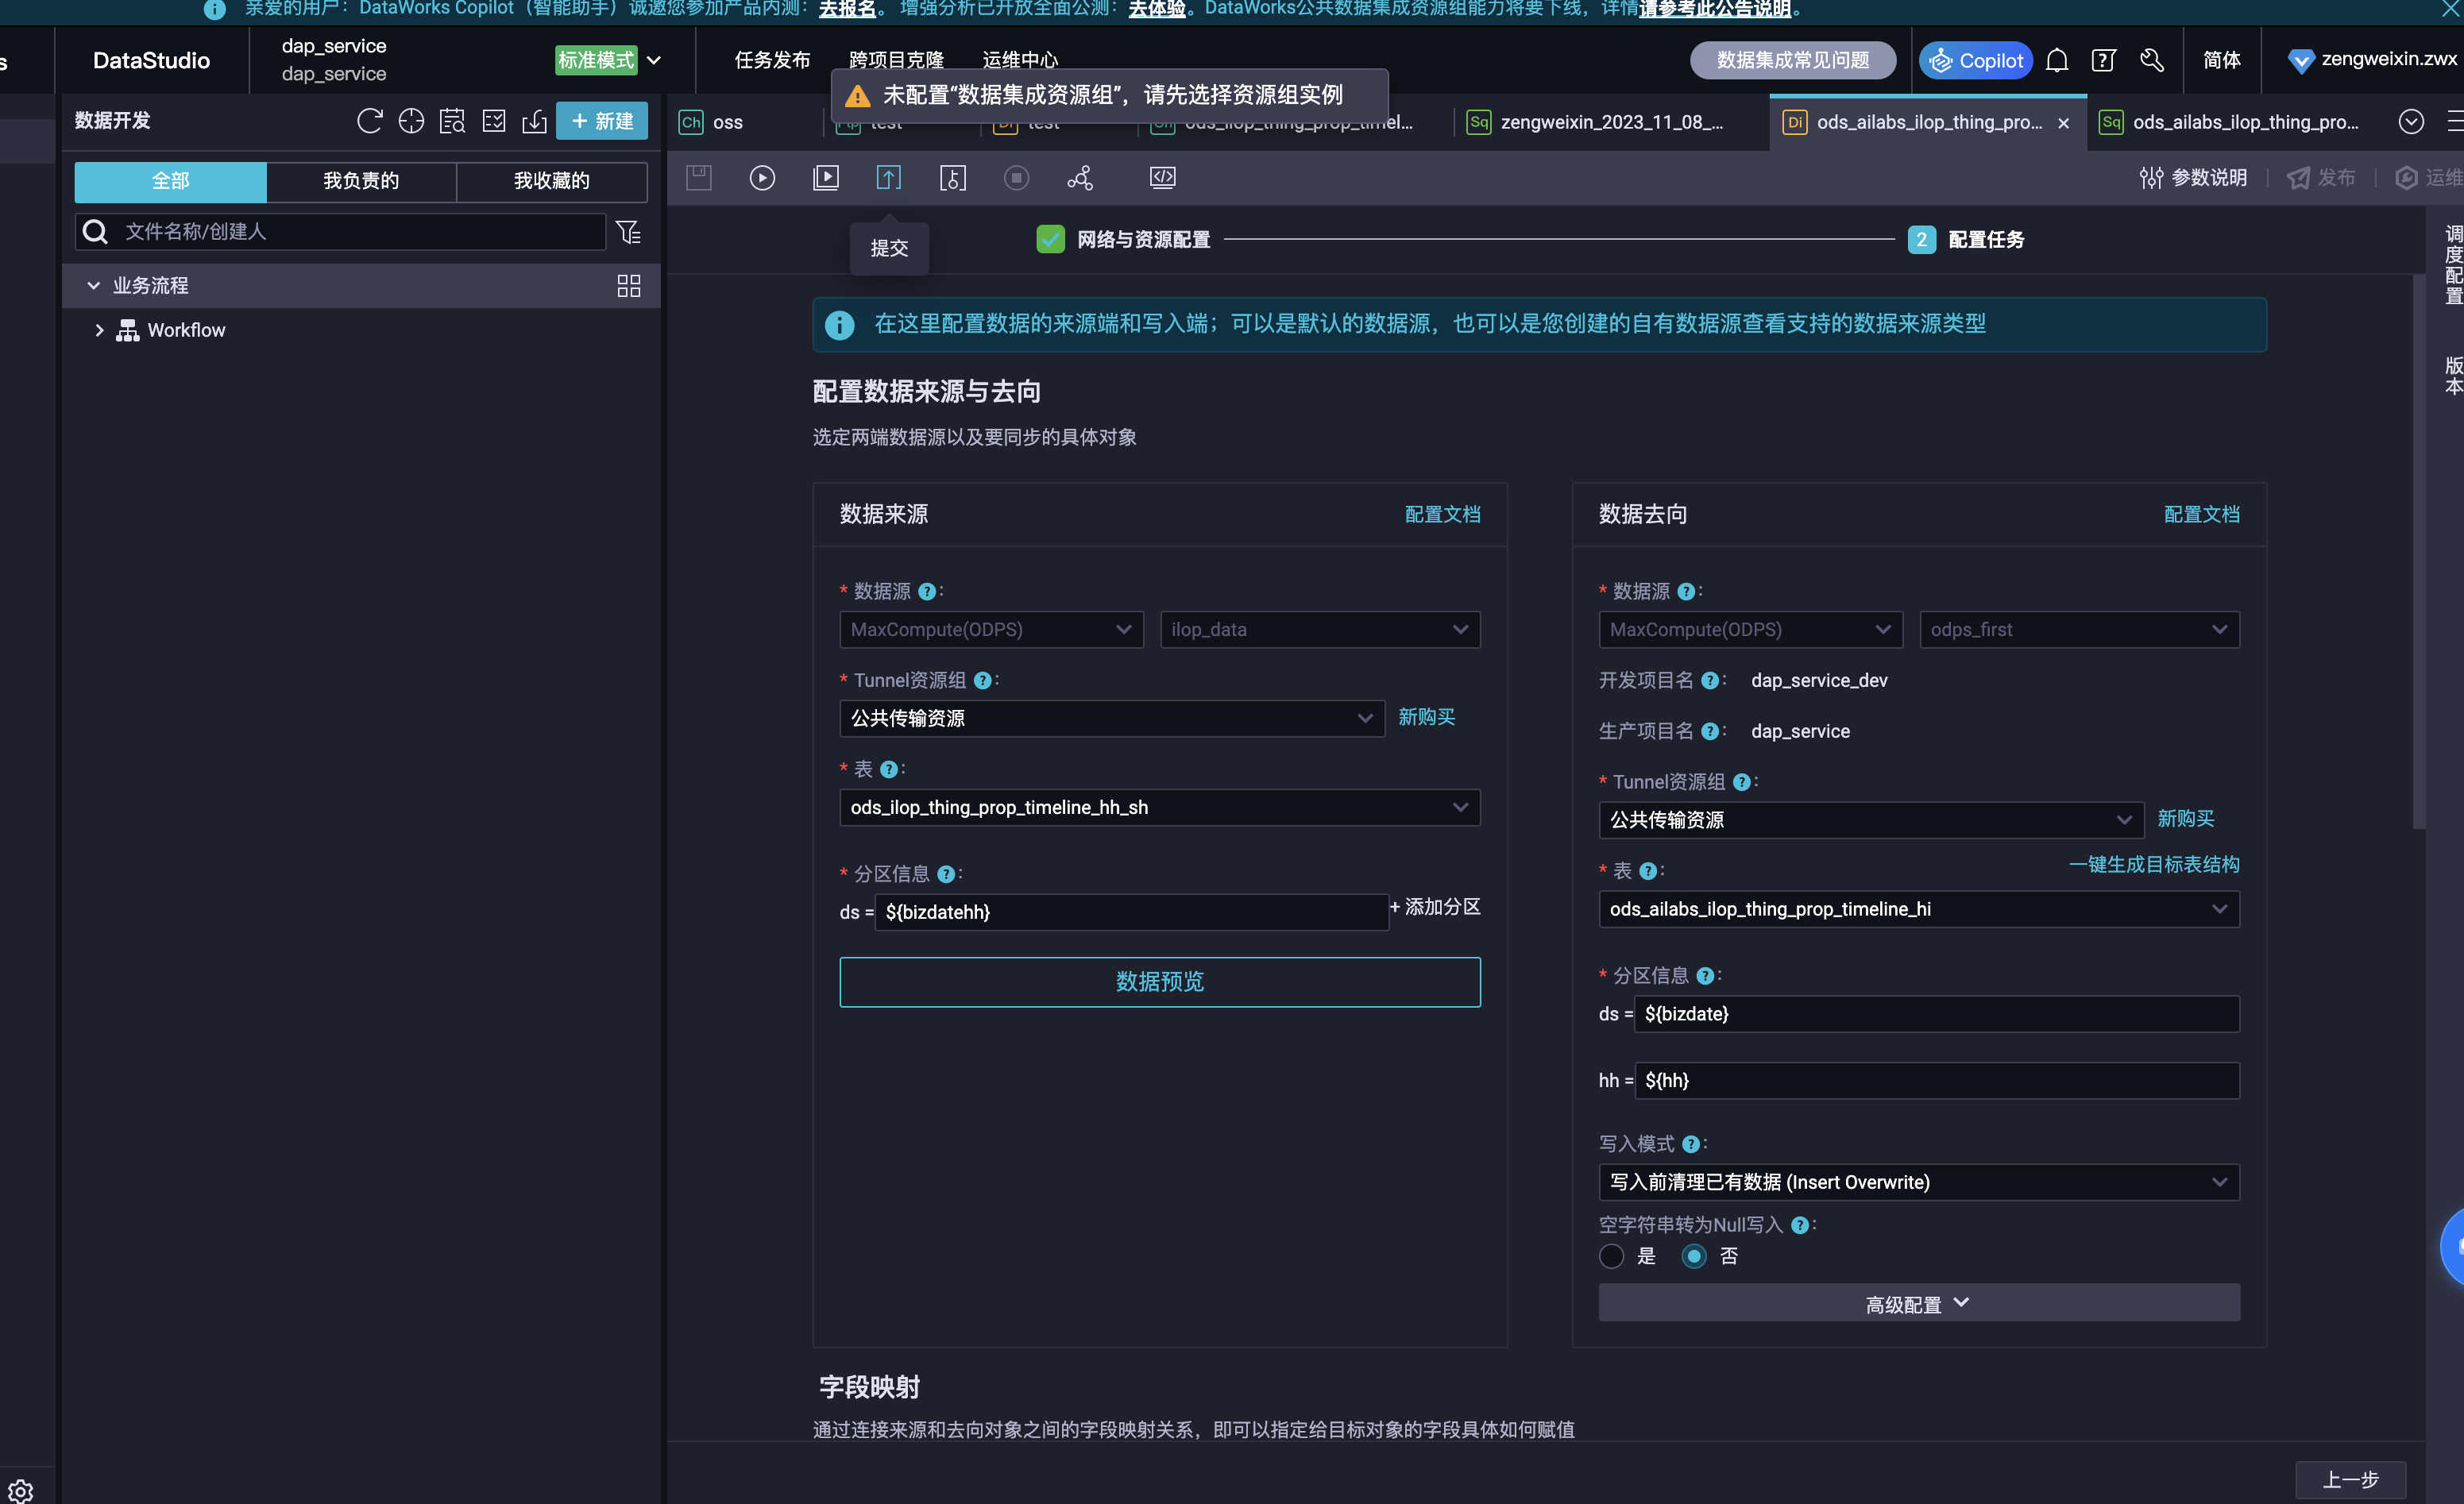
Task: Expand 高级配置 advanced settings
Action: pos(1918,1303)
